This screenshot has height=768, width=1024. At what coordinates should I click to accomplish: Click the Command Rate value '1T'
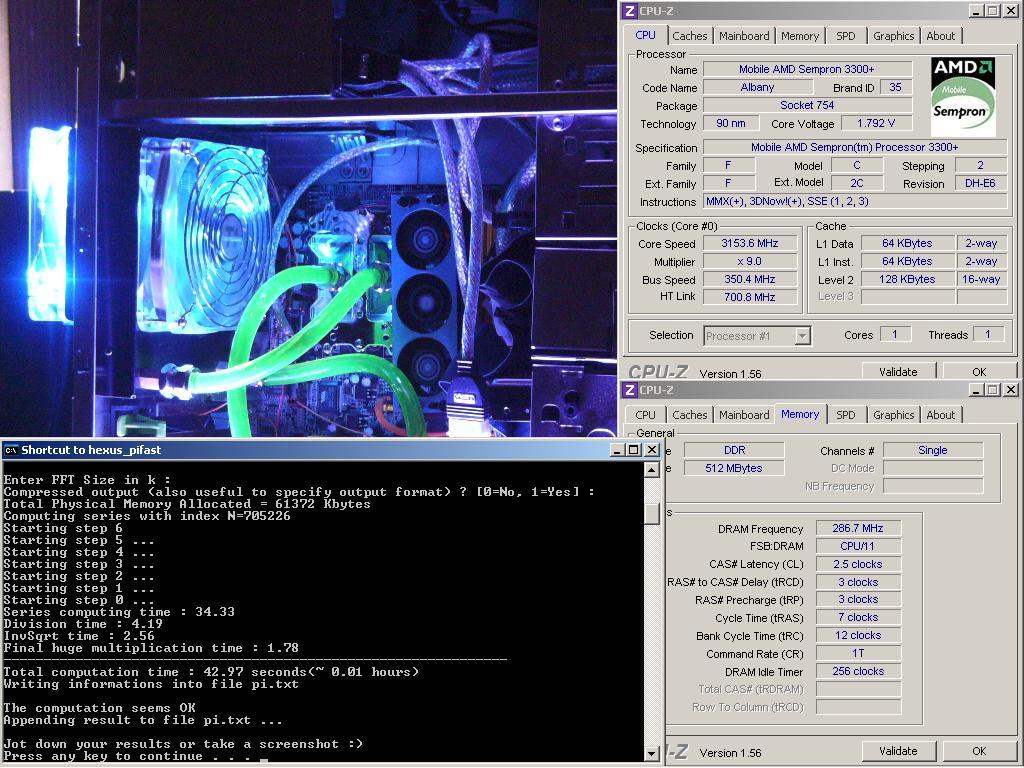pyautogui.click(x=858, y=653)
